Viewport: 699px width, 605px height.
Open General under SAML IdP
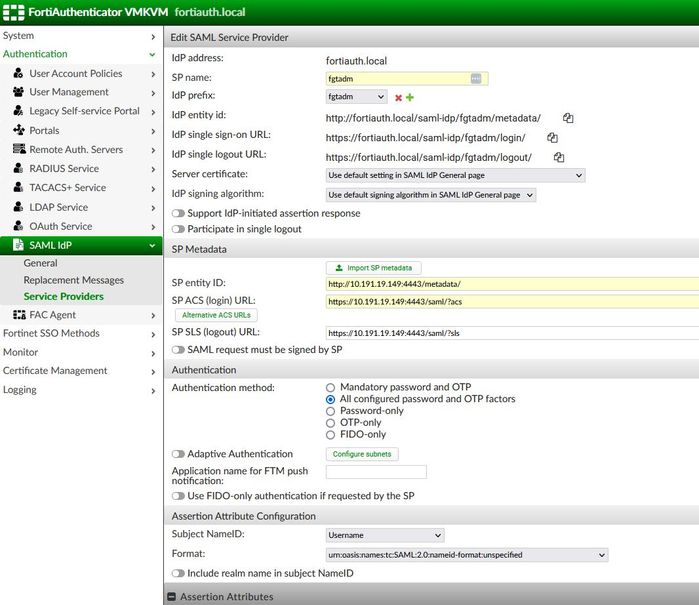(41, 263)
